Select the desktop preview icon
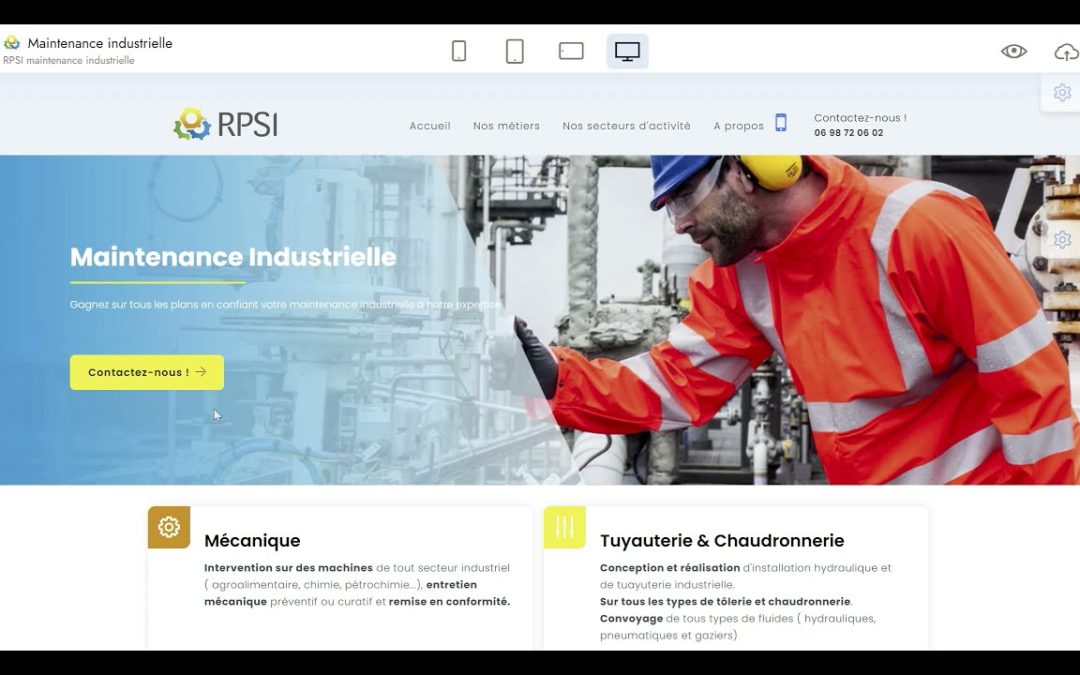The width and height of the screenshot is (1080, 675). (627, 50)
